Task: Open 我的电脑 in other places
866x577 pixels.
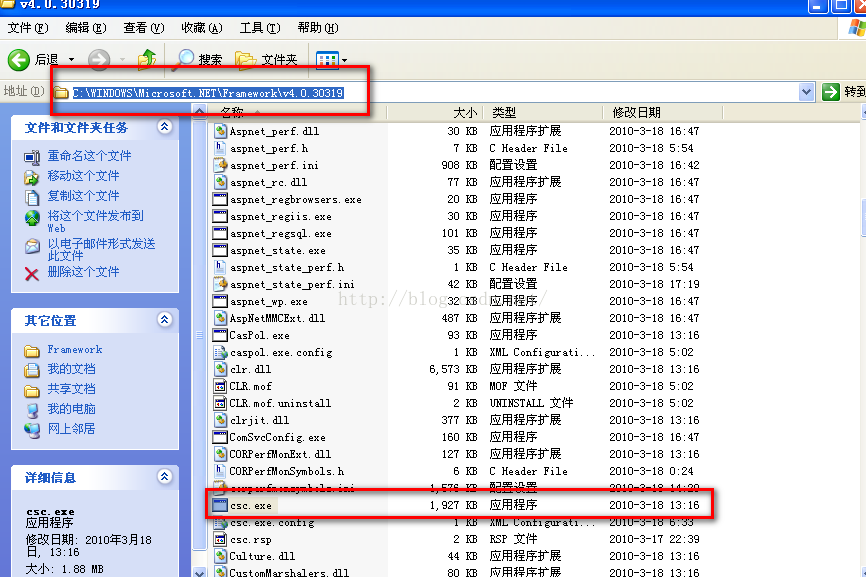Action: tap(71, 409)
